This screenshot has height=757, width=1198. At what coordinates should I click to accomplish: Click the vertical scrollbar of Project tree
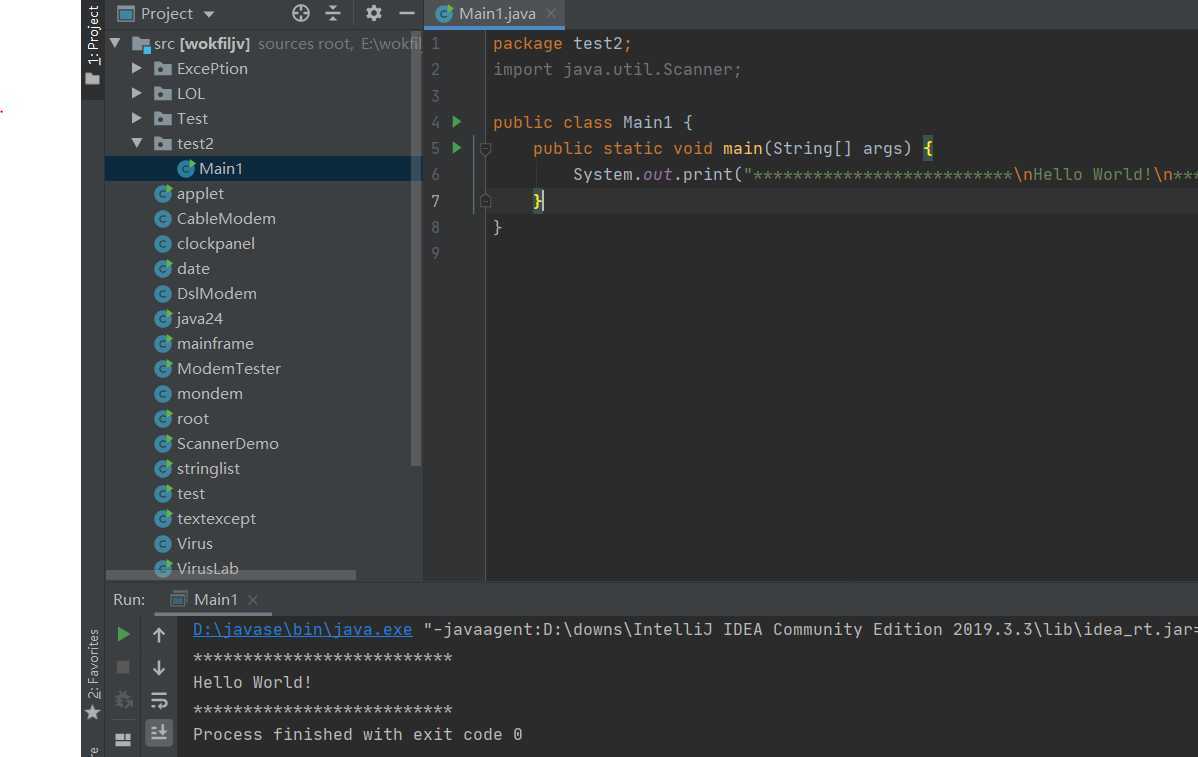point(416,248)
